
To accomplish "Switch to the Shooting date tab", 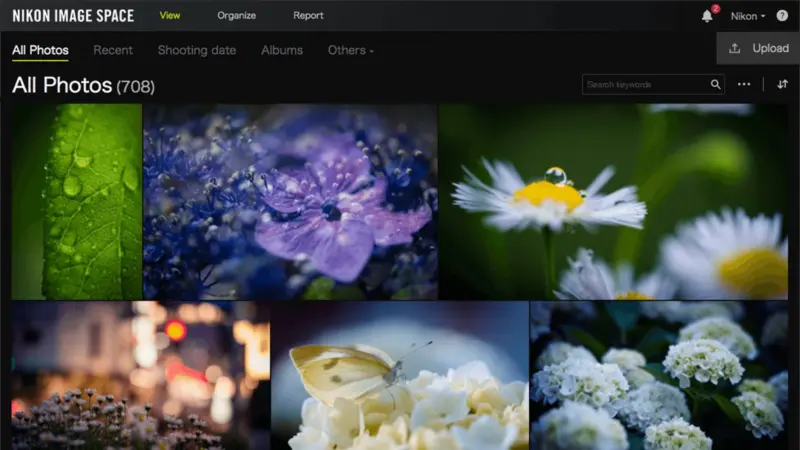I will coord(197,50).
